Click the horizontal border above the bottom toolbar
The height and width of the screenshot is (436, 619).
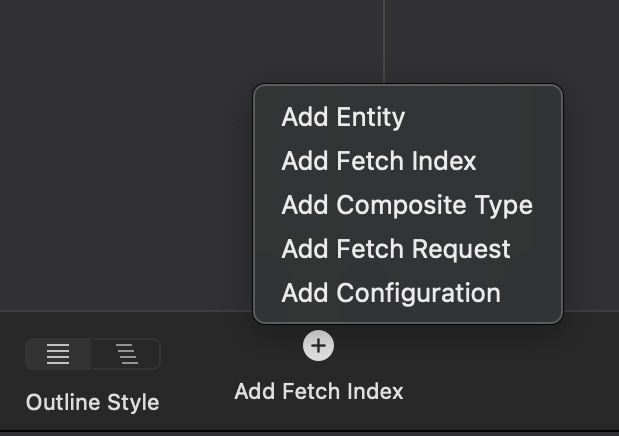click(126, 312)
